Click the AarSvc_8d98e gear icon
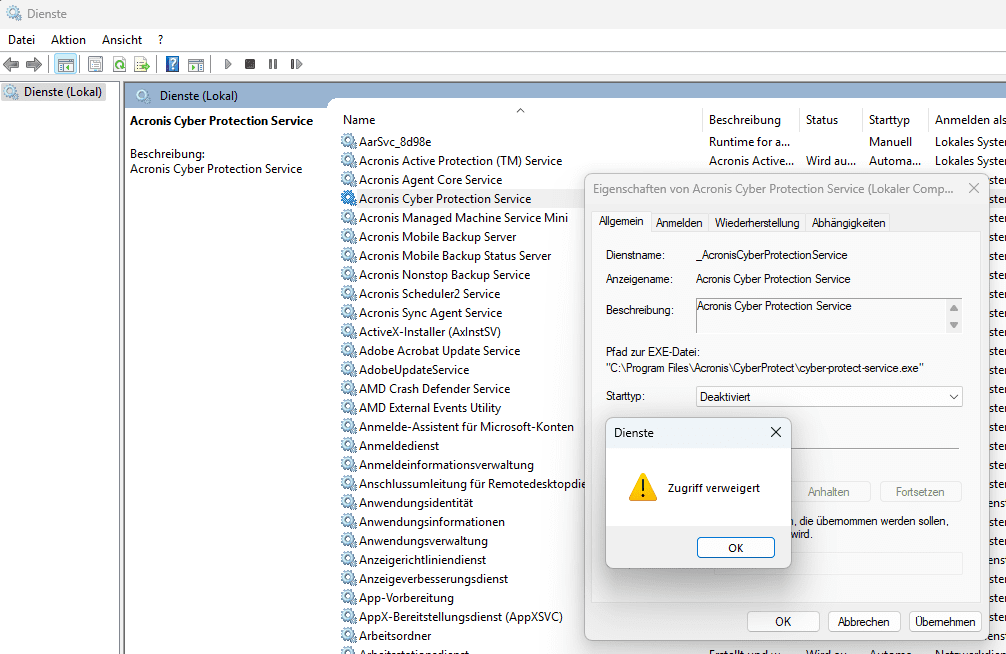 (x=348, y=141)
